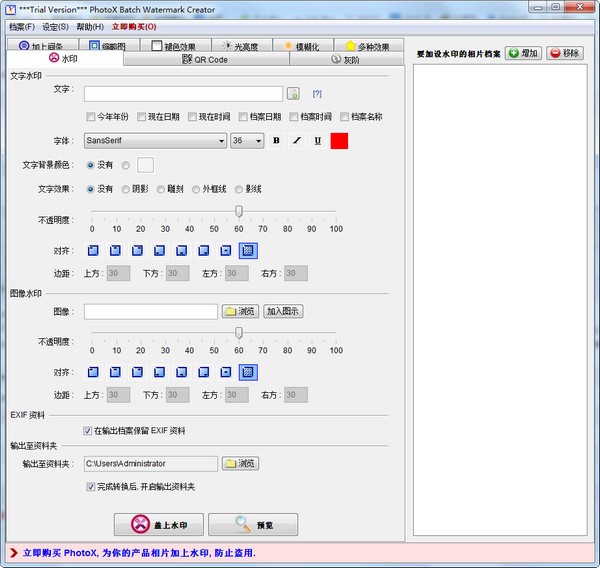The width and height of the screenshot is (600, 568).
Task: Open the 设定(S) menu
Action: point(55,26)
